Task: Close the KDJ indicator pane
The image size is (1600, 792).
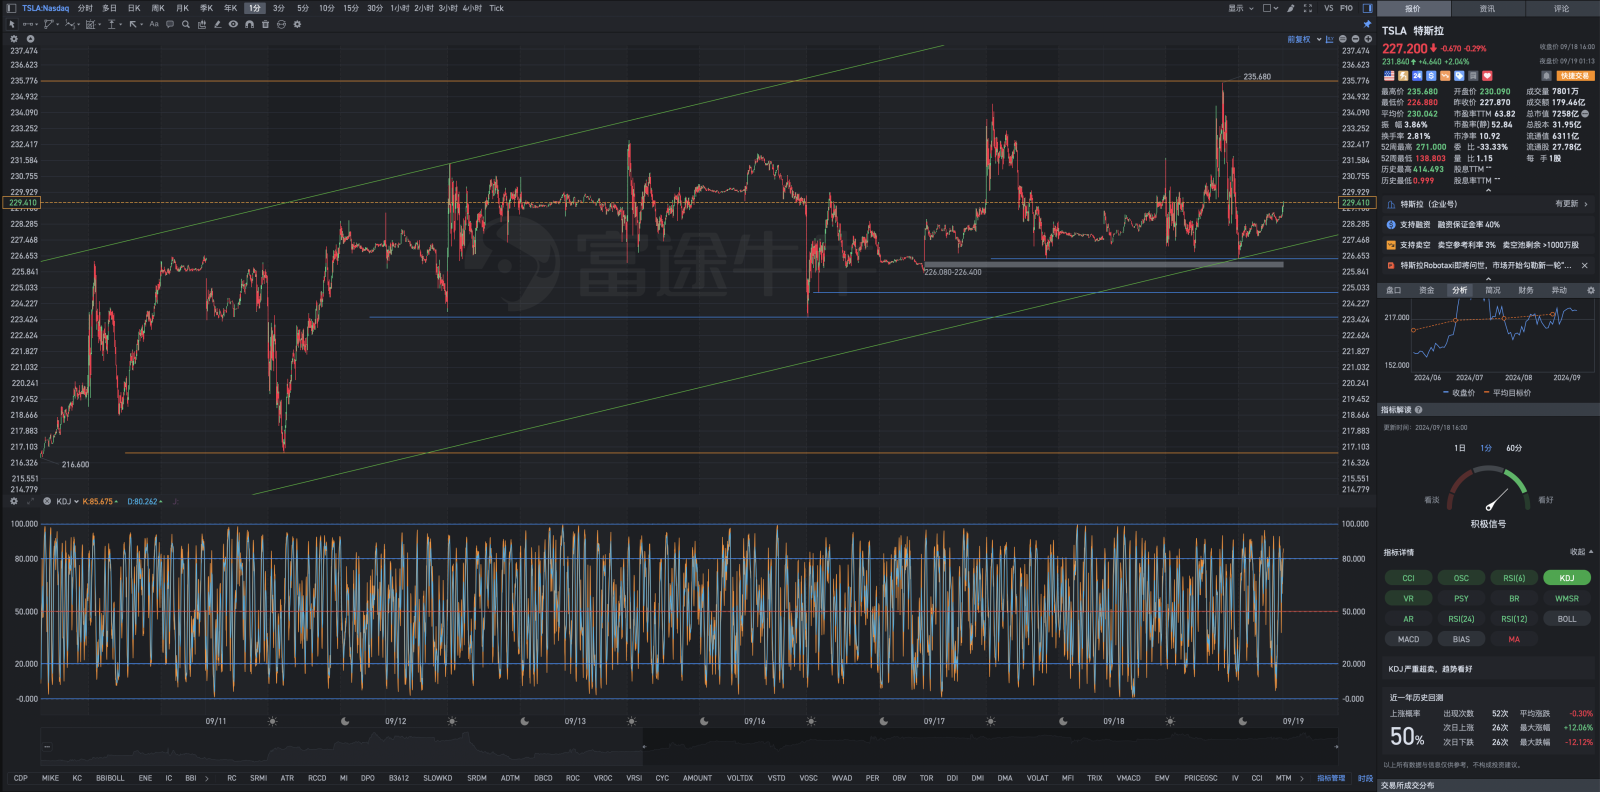Action: click(46, 501)
